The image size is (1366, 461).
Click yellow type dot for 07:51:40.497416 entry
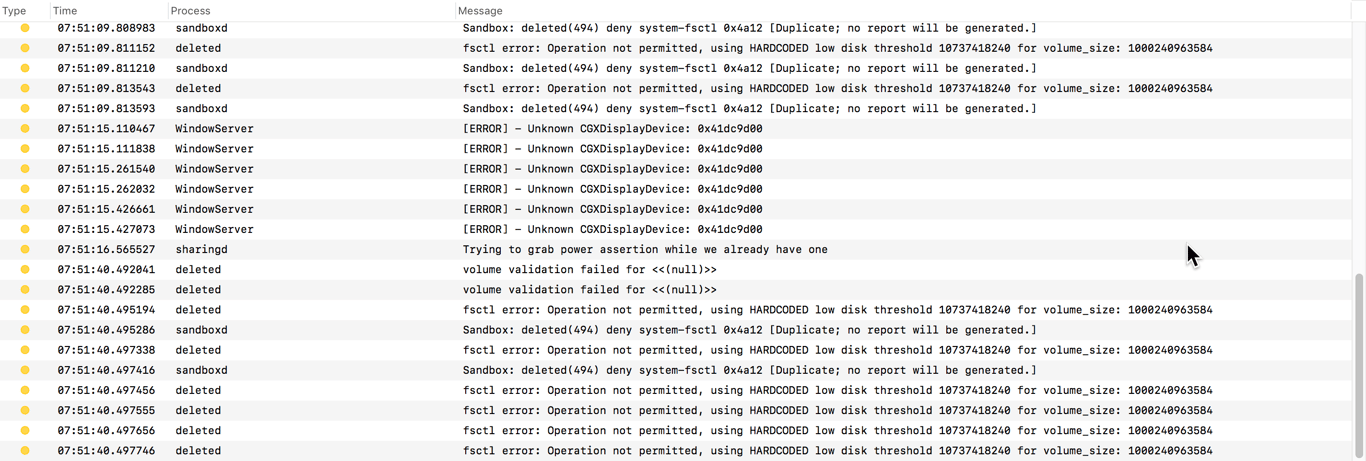click(25, 370)
